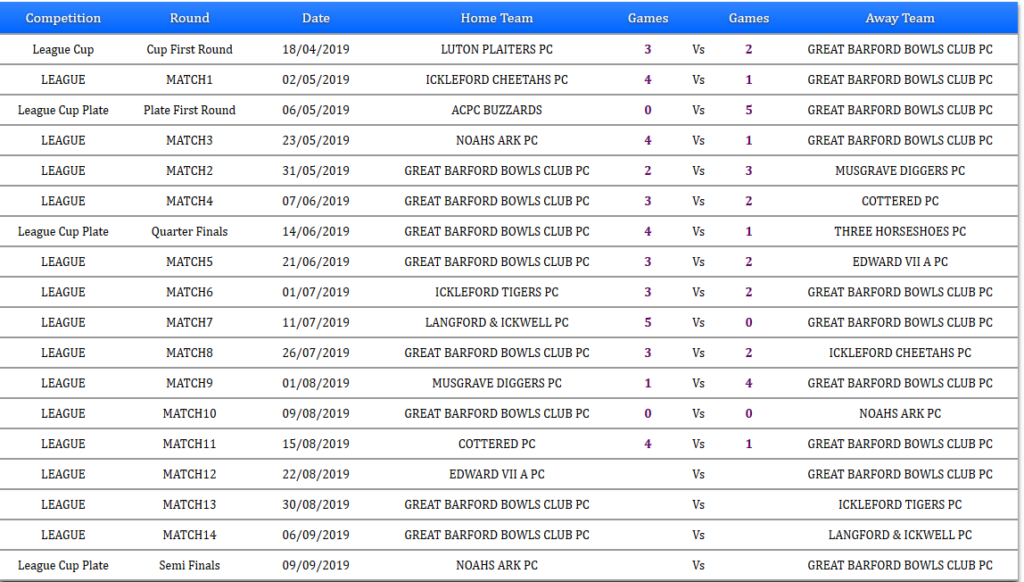1024x582 pixels.
Task: Click date 18/04/2019
Action: [315, 50]
